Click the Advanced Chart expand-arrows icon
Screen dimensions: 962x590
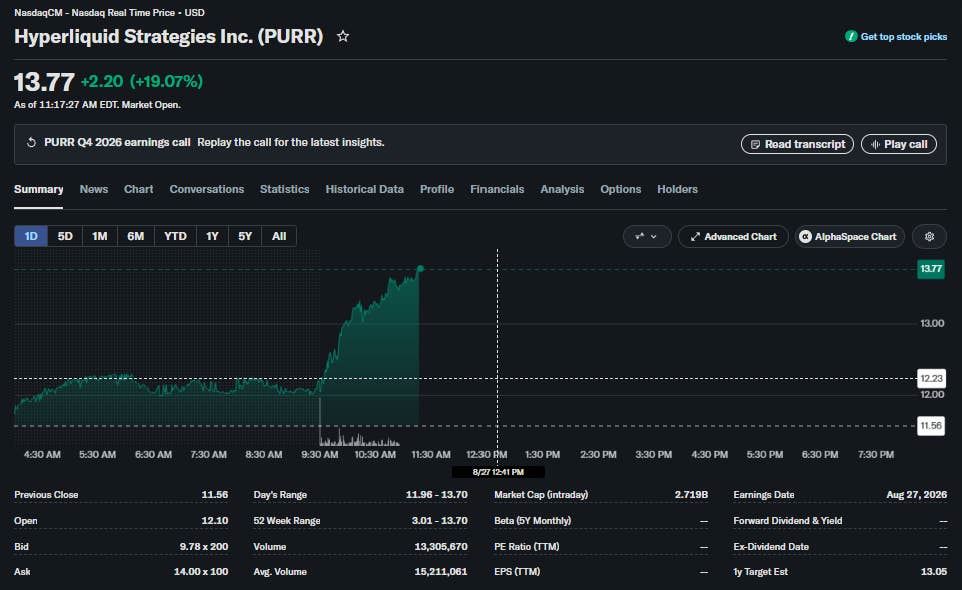pyautogui.click(x=695, y=237)
